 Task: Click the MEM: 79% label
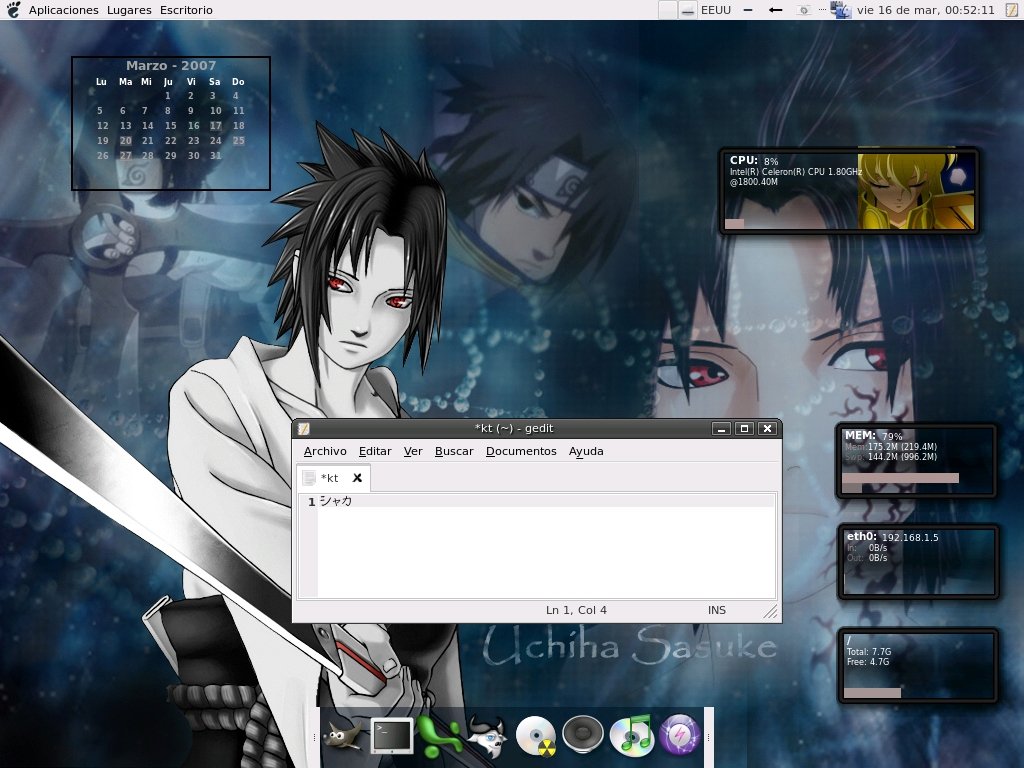point(873,436)
